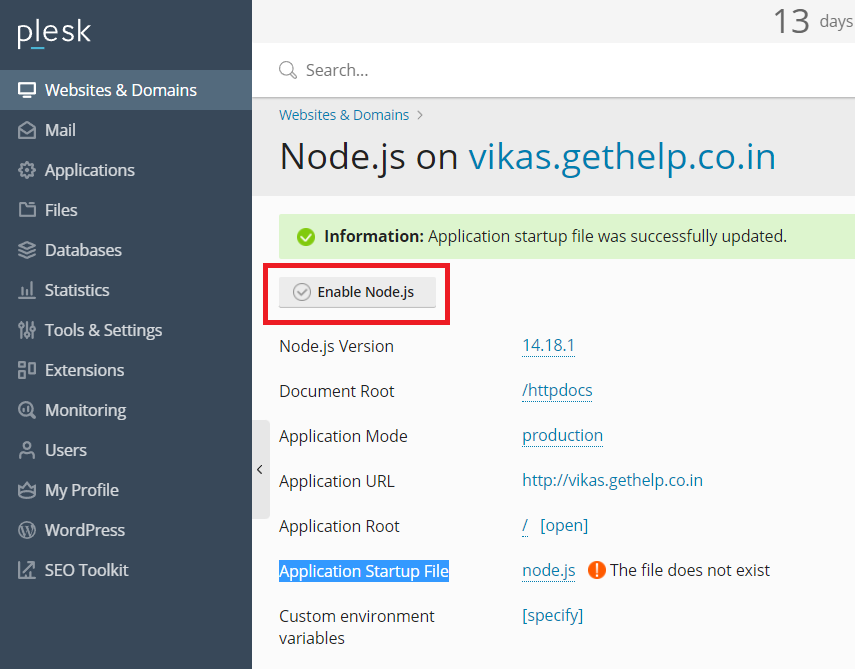Image resolution: width=855 pixels, height=669 pixels.
Task: Open Tools & Settings
Action: 126,330
